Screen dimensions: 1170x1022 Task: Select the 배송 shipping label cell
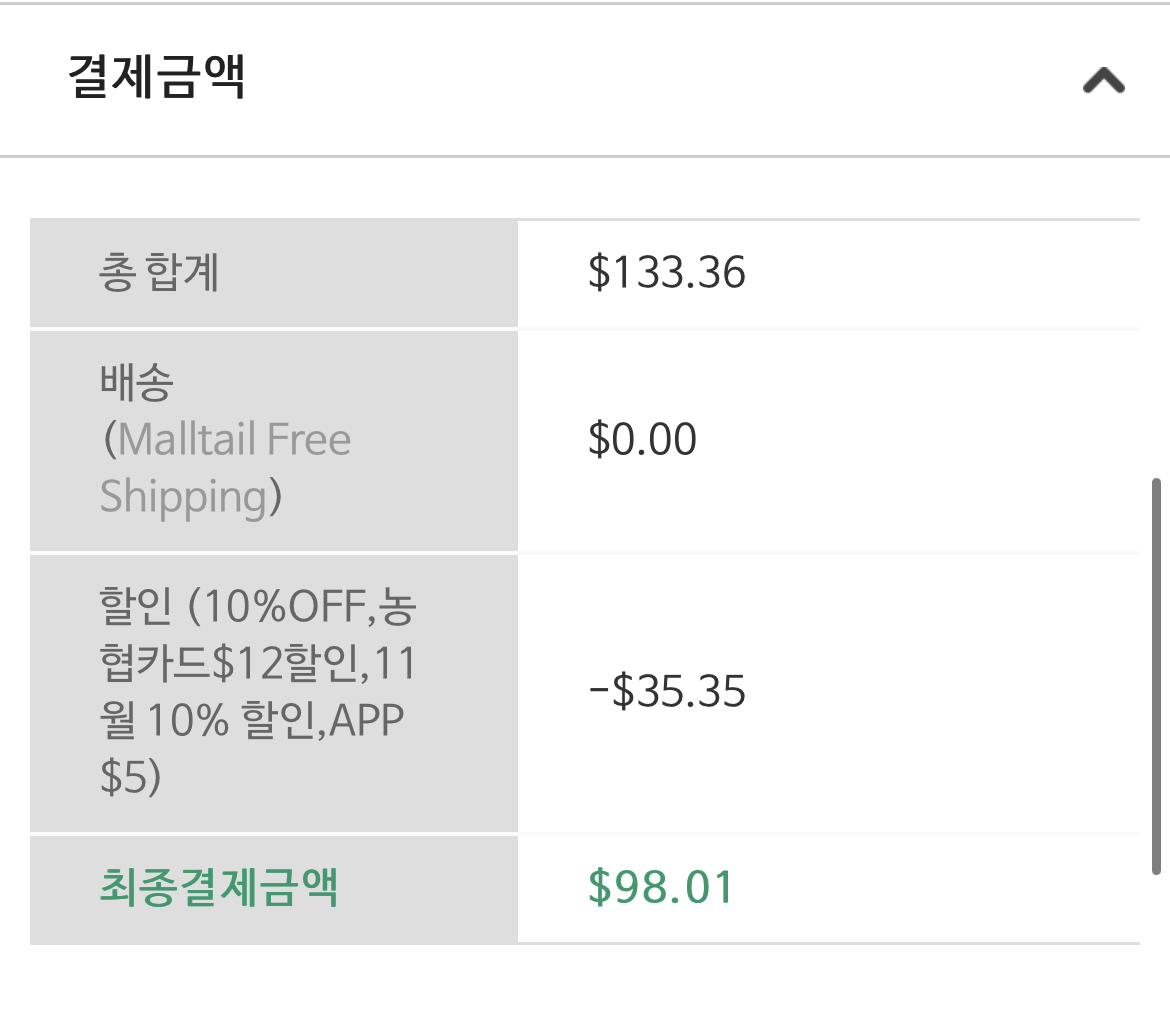274,441
